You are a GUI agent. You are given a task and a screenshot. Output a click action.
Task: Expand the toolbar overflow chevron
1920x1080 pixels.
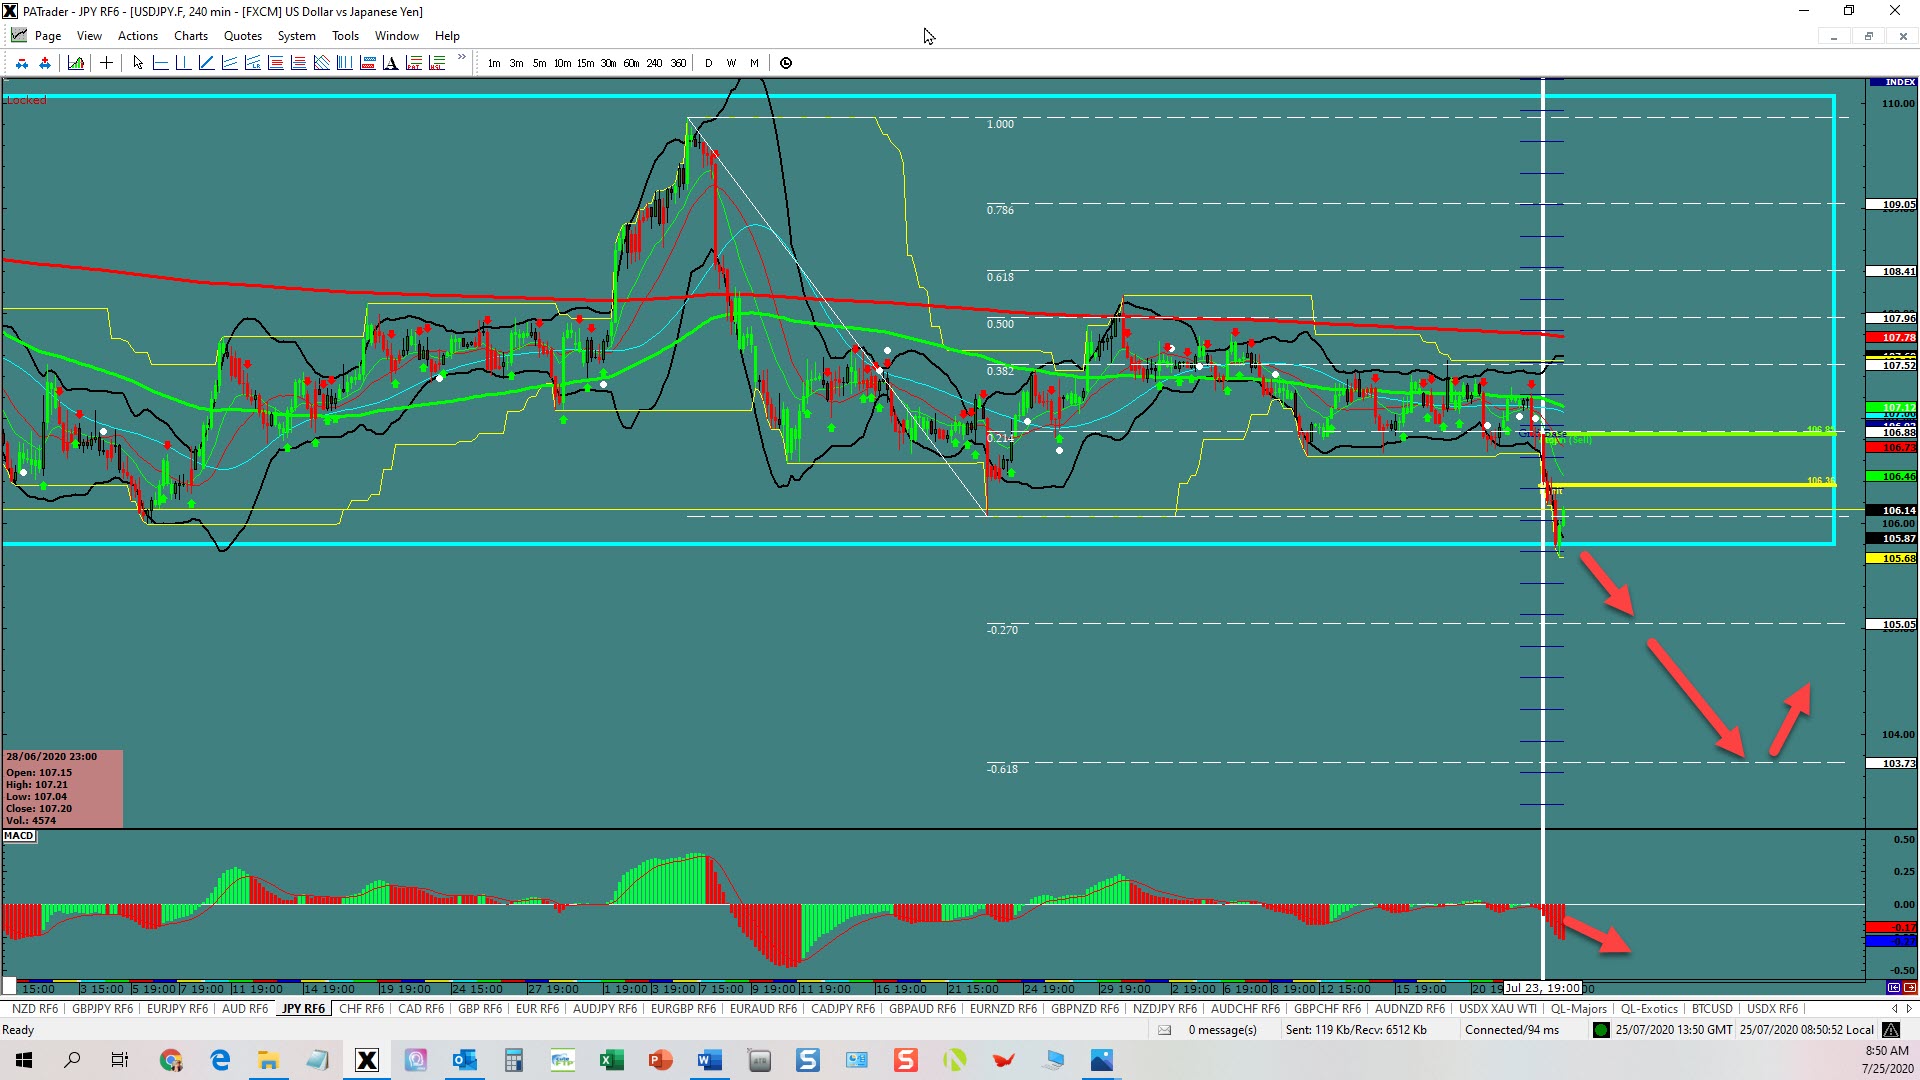[461, 58]
